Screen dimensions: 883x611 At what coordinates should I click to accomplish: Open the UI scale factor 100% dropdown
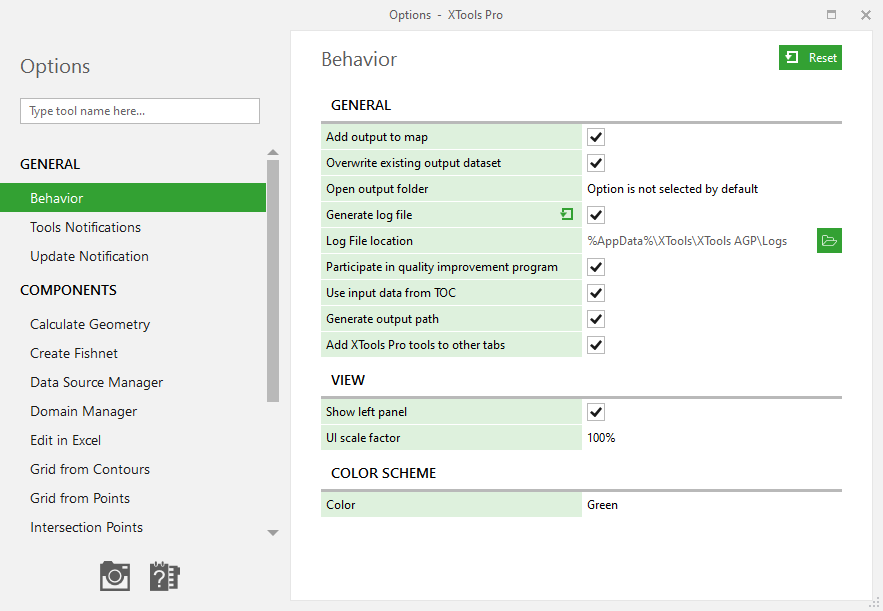coord(712,438)
